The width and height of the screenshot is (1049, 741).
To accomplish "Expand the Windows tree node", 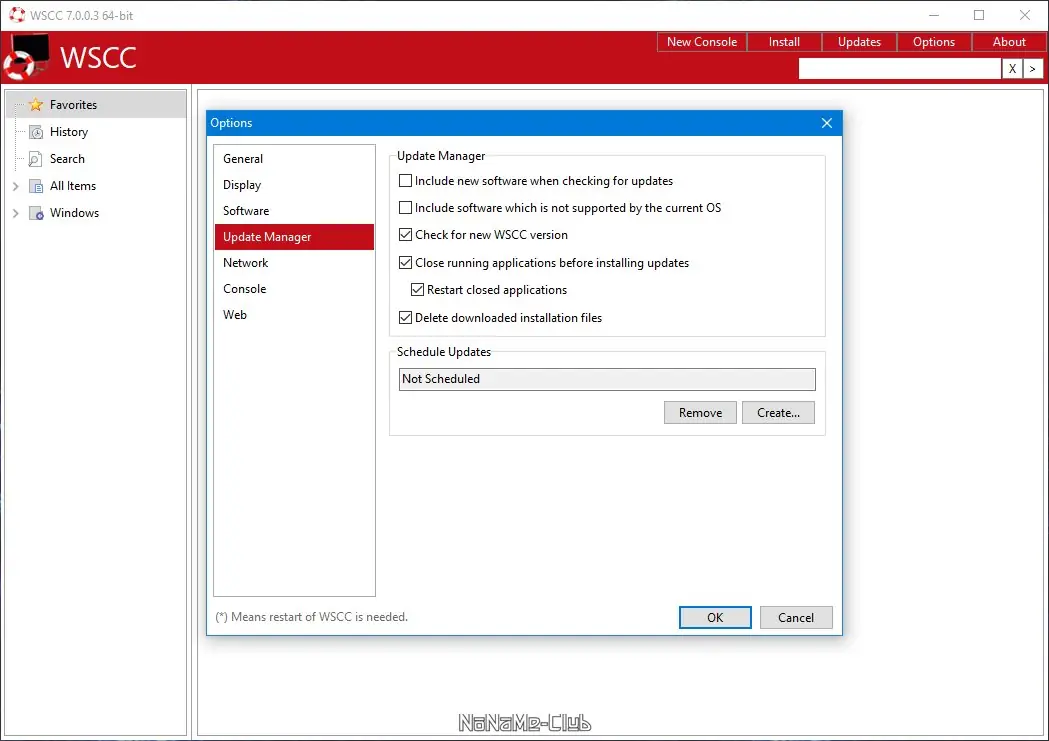I will (15, 213).
